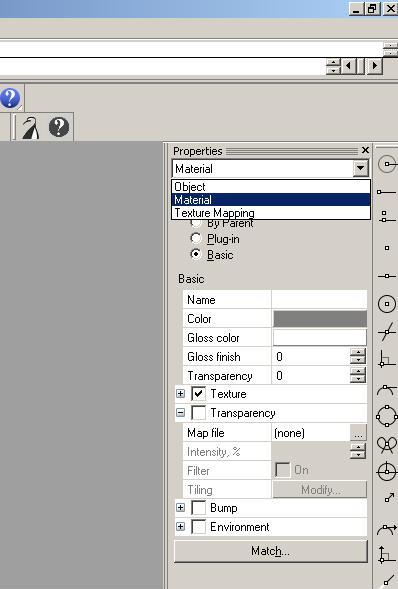Select the Point osnap icon (lone small square)
The image size is (398, 589).
[387, 248]
